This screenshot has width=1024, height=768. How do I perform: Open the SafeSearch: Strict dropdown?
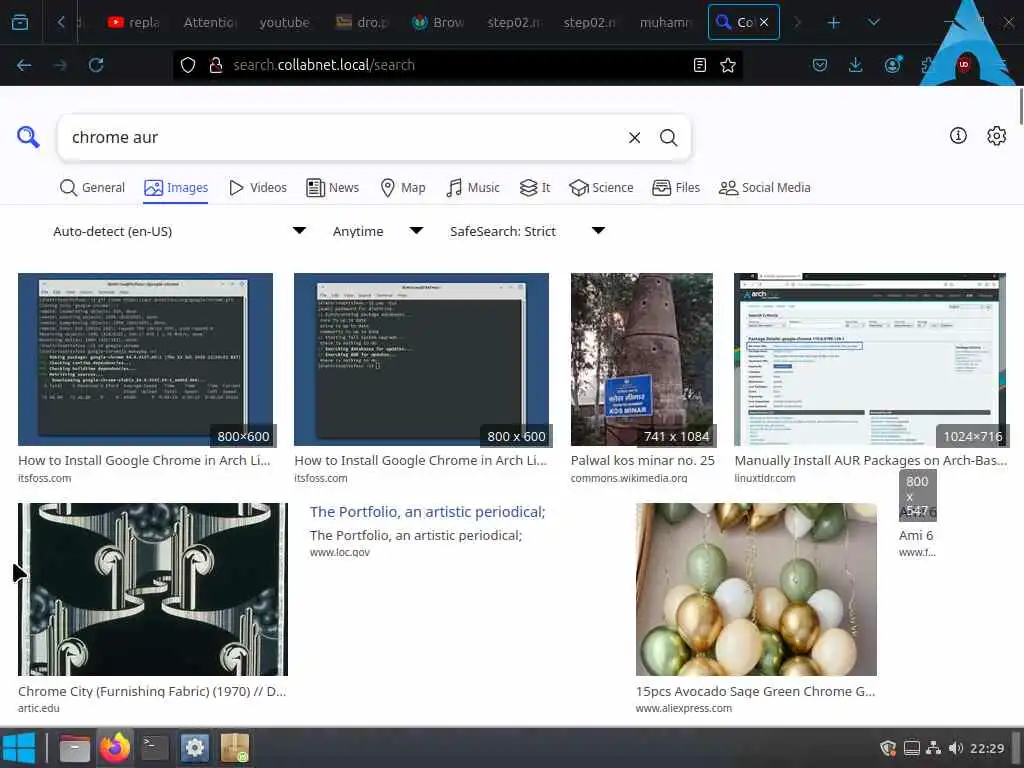528,231
